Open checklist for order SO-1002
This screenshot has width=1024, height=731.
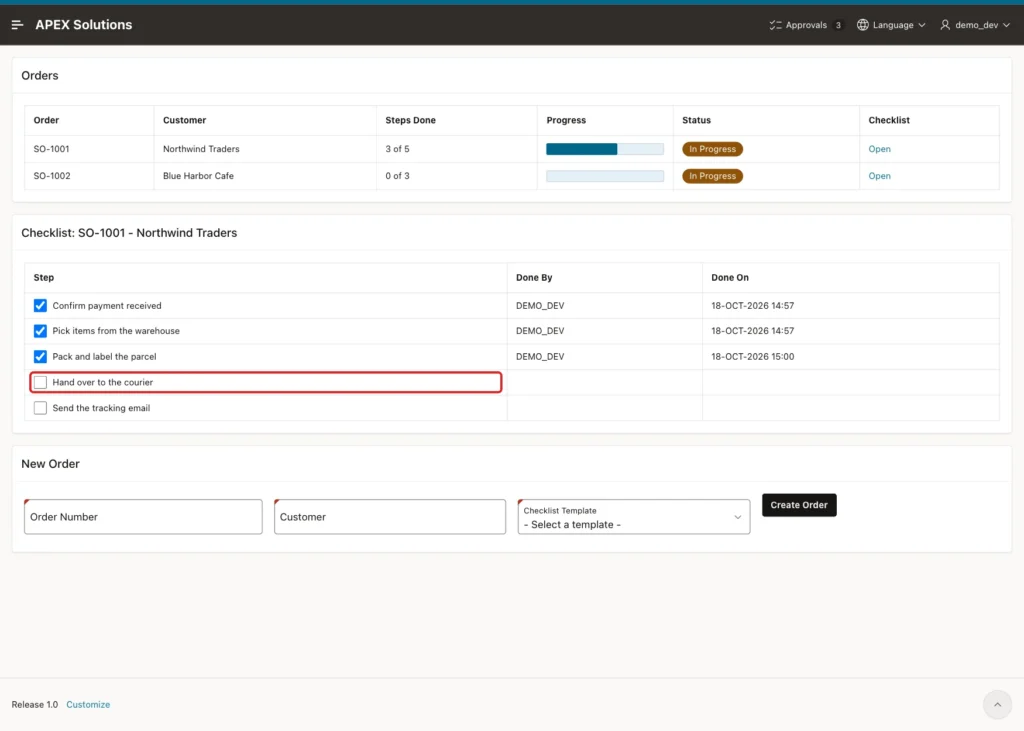[879, 176]
